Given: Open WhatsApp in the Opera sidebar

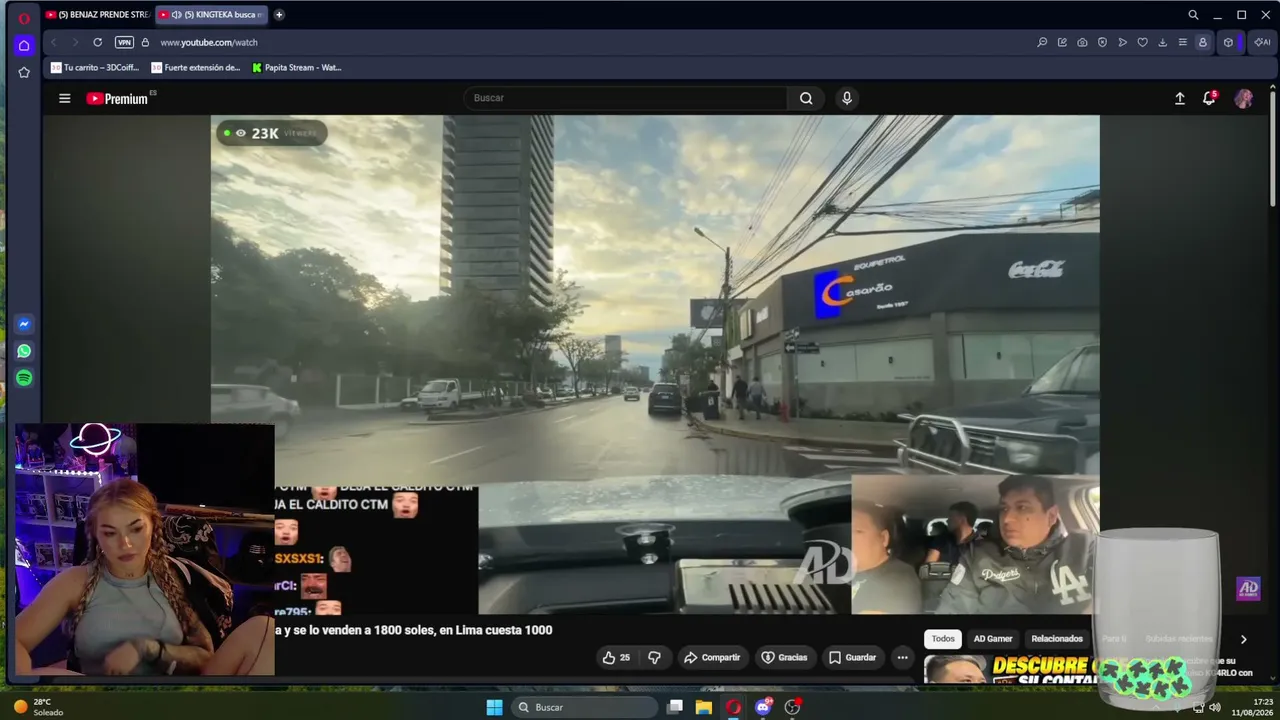Looking at the screenshot, I should 24,351.
